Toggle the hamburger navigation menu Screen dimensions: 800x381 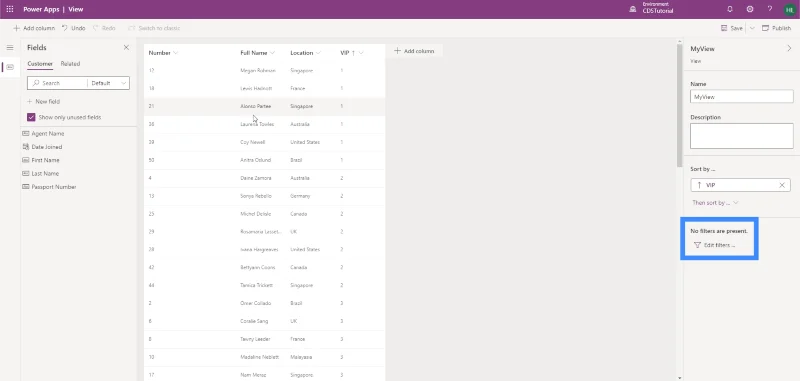(10, 47)
